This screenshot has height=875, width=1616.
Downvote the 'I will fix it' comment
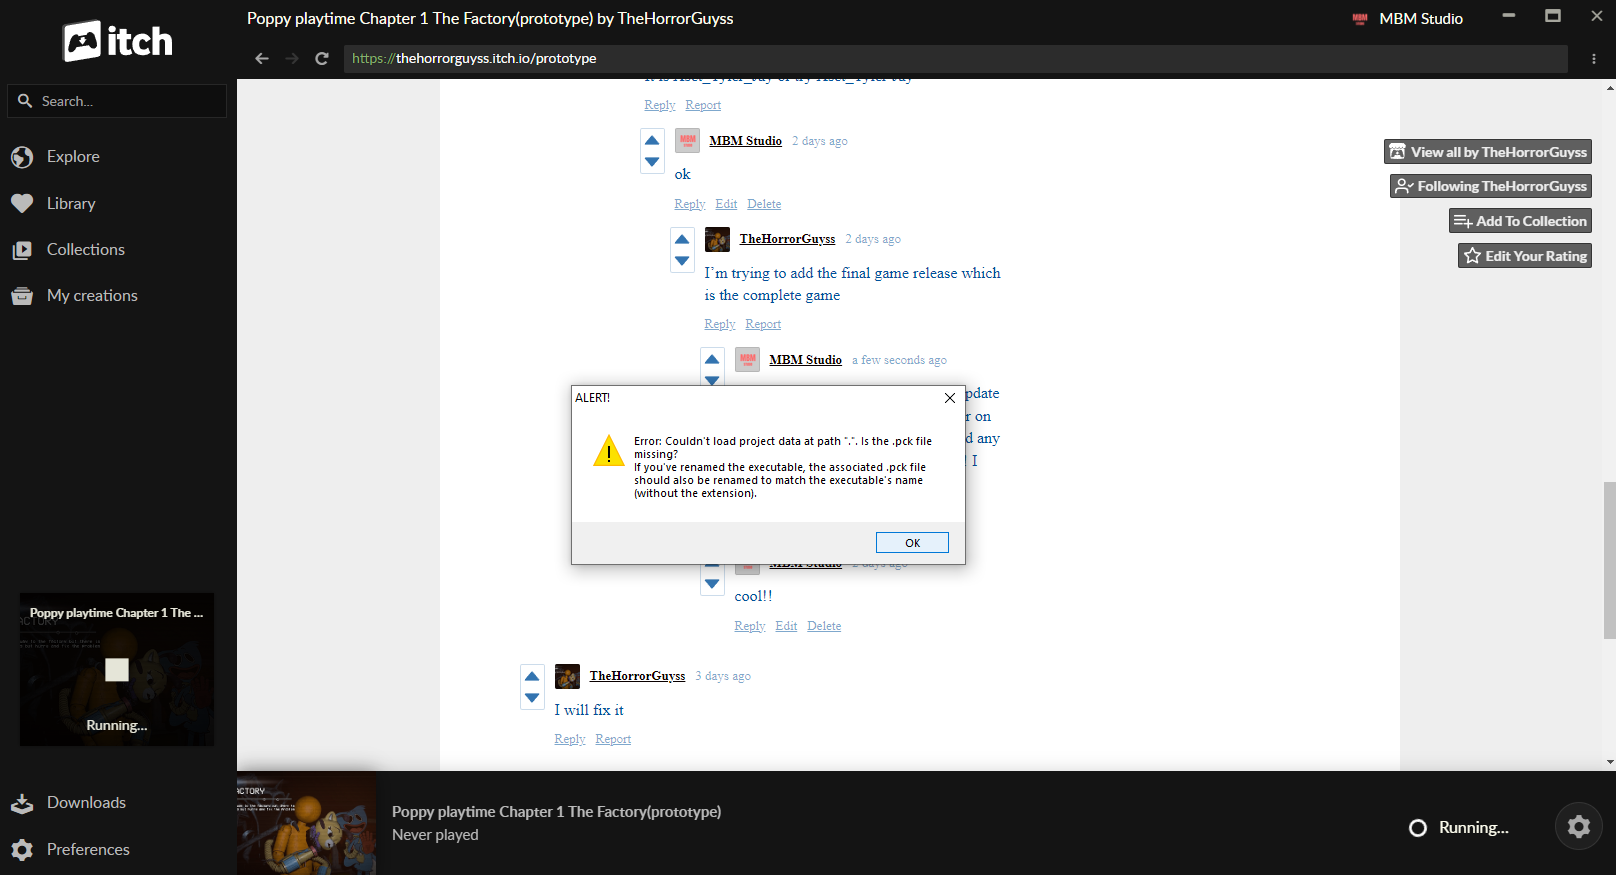click(x=532, y=698)
